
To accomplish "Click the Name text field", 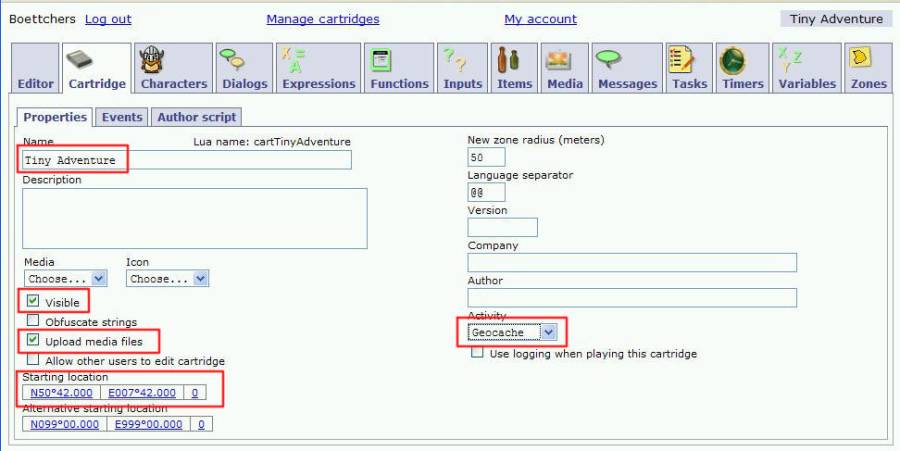I will [x=187, y=160].
